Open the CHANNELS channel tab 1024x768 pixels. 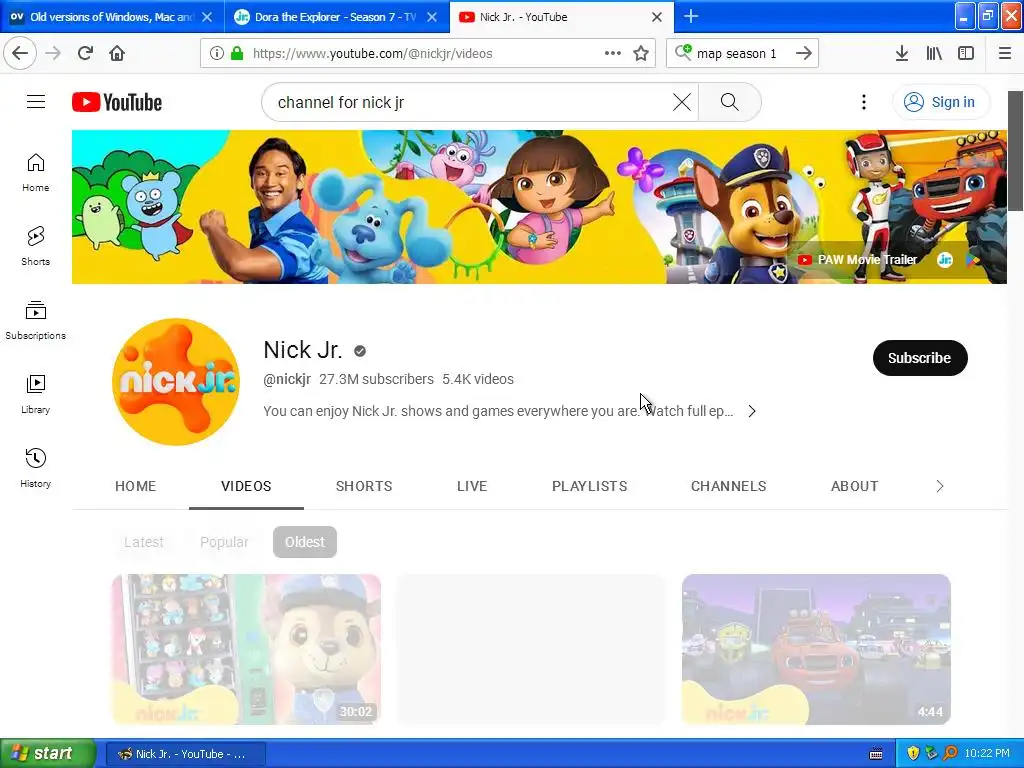tap(728, 486)
